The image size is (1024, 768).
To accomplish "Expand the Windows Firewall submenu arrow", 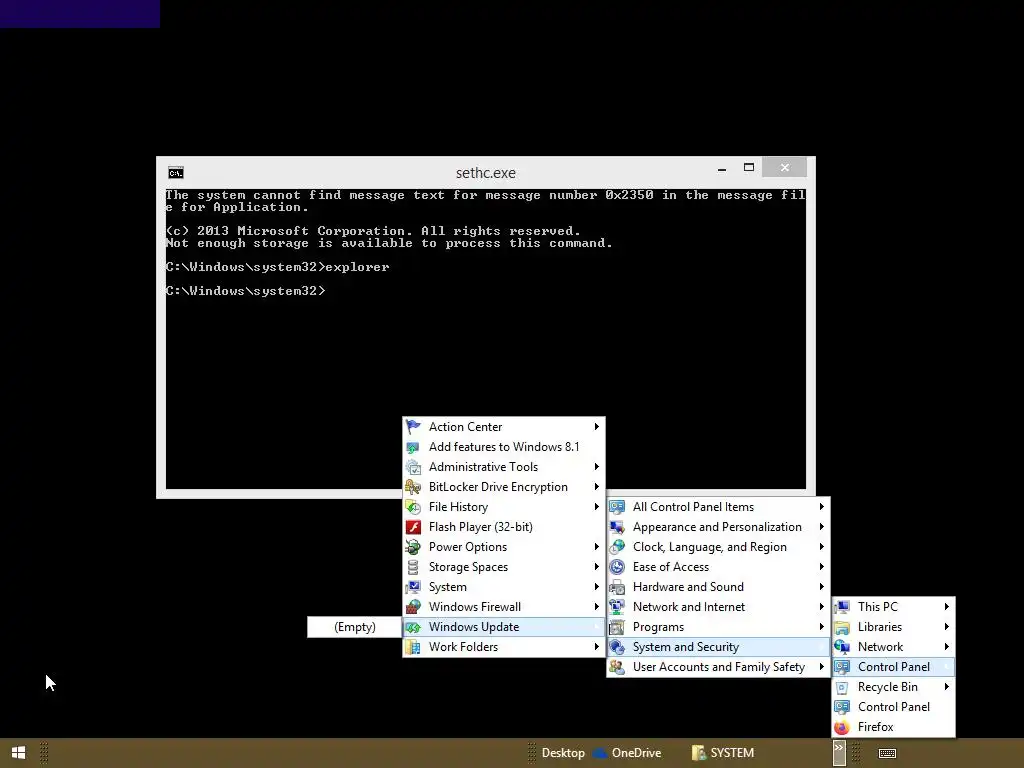I will 596,607.
